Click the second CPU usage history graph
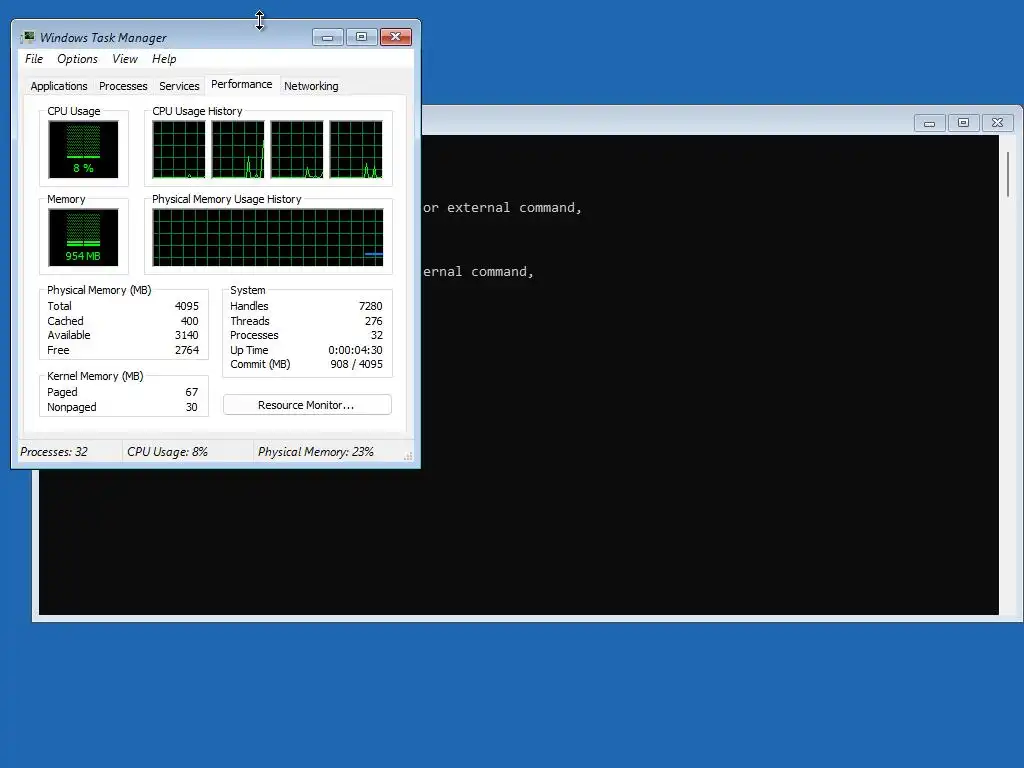The image size is (1024, 768). 238,149
